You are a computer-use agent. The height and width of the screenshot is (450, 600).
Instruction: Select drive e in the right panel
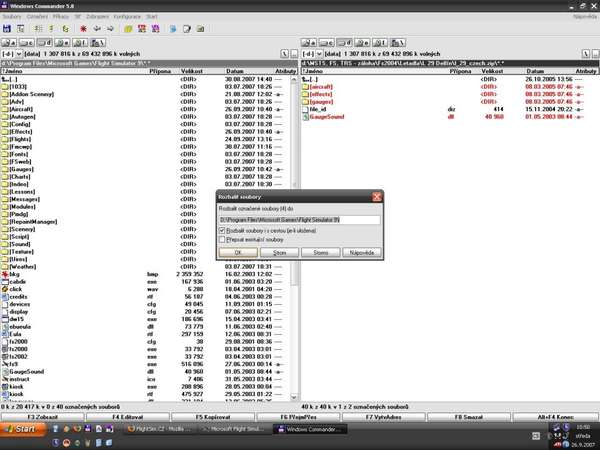coord(362,43)
